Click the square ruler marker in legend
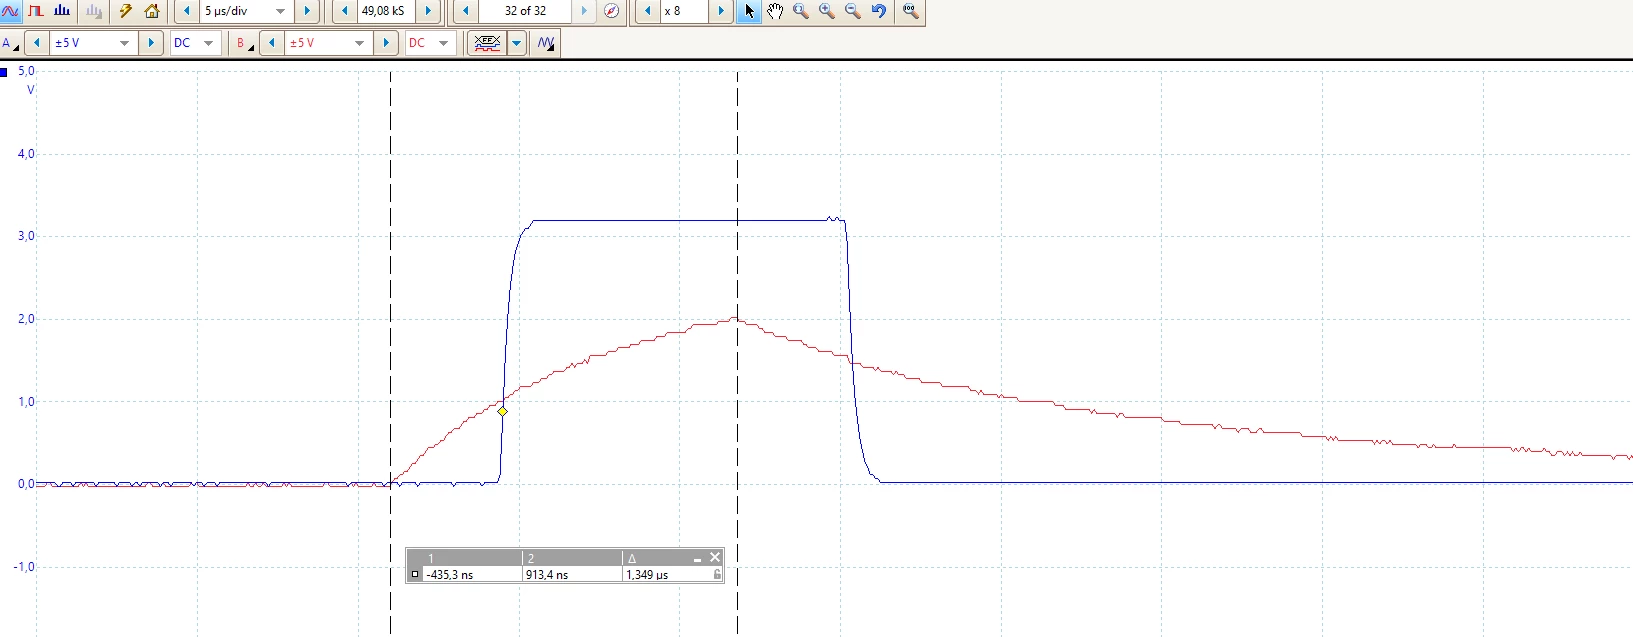 pos(415,575)
